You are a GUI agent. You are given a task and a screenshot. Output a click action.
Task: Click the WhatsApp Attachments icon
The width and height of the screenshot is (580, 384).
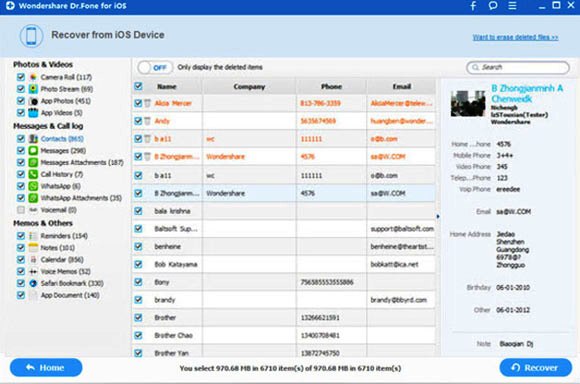point(33,198)
